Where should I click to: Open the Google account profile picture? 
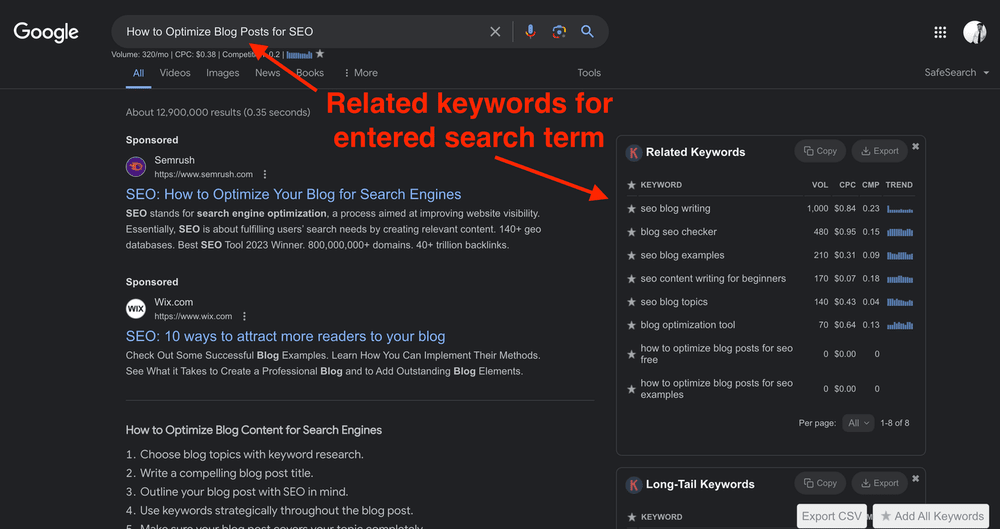974,32
